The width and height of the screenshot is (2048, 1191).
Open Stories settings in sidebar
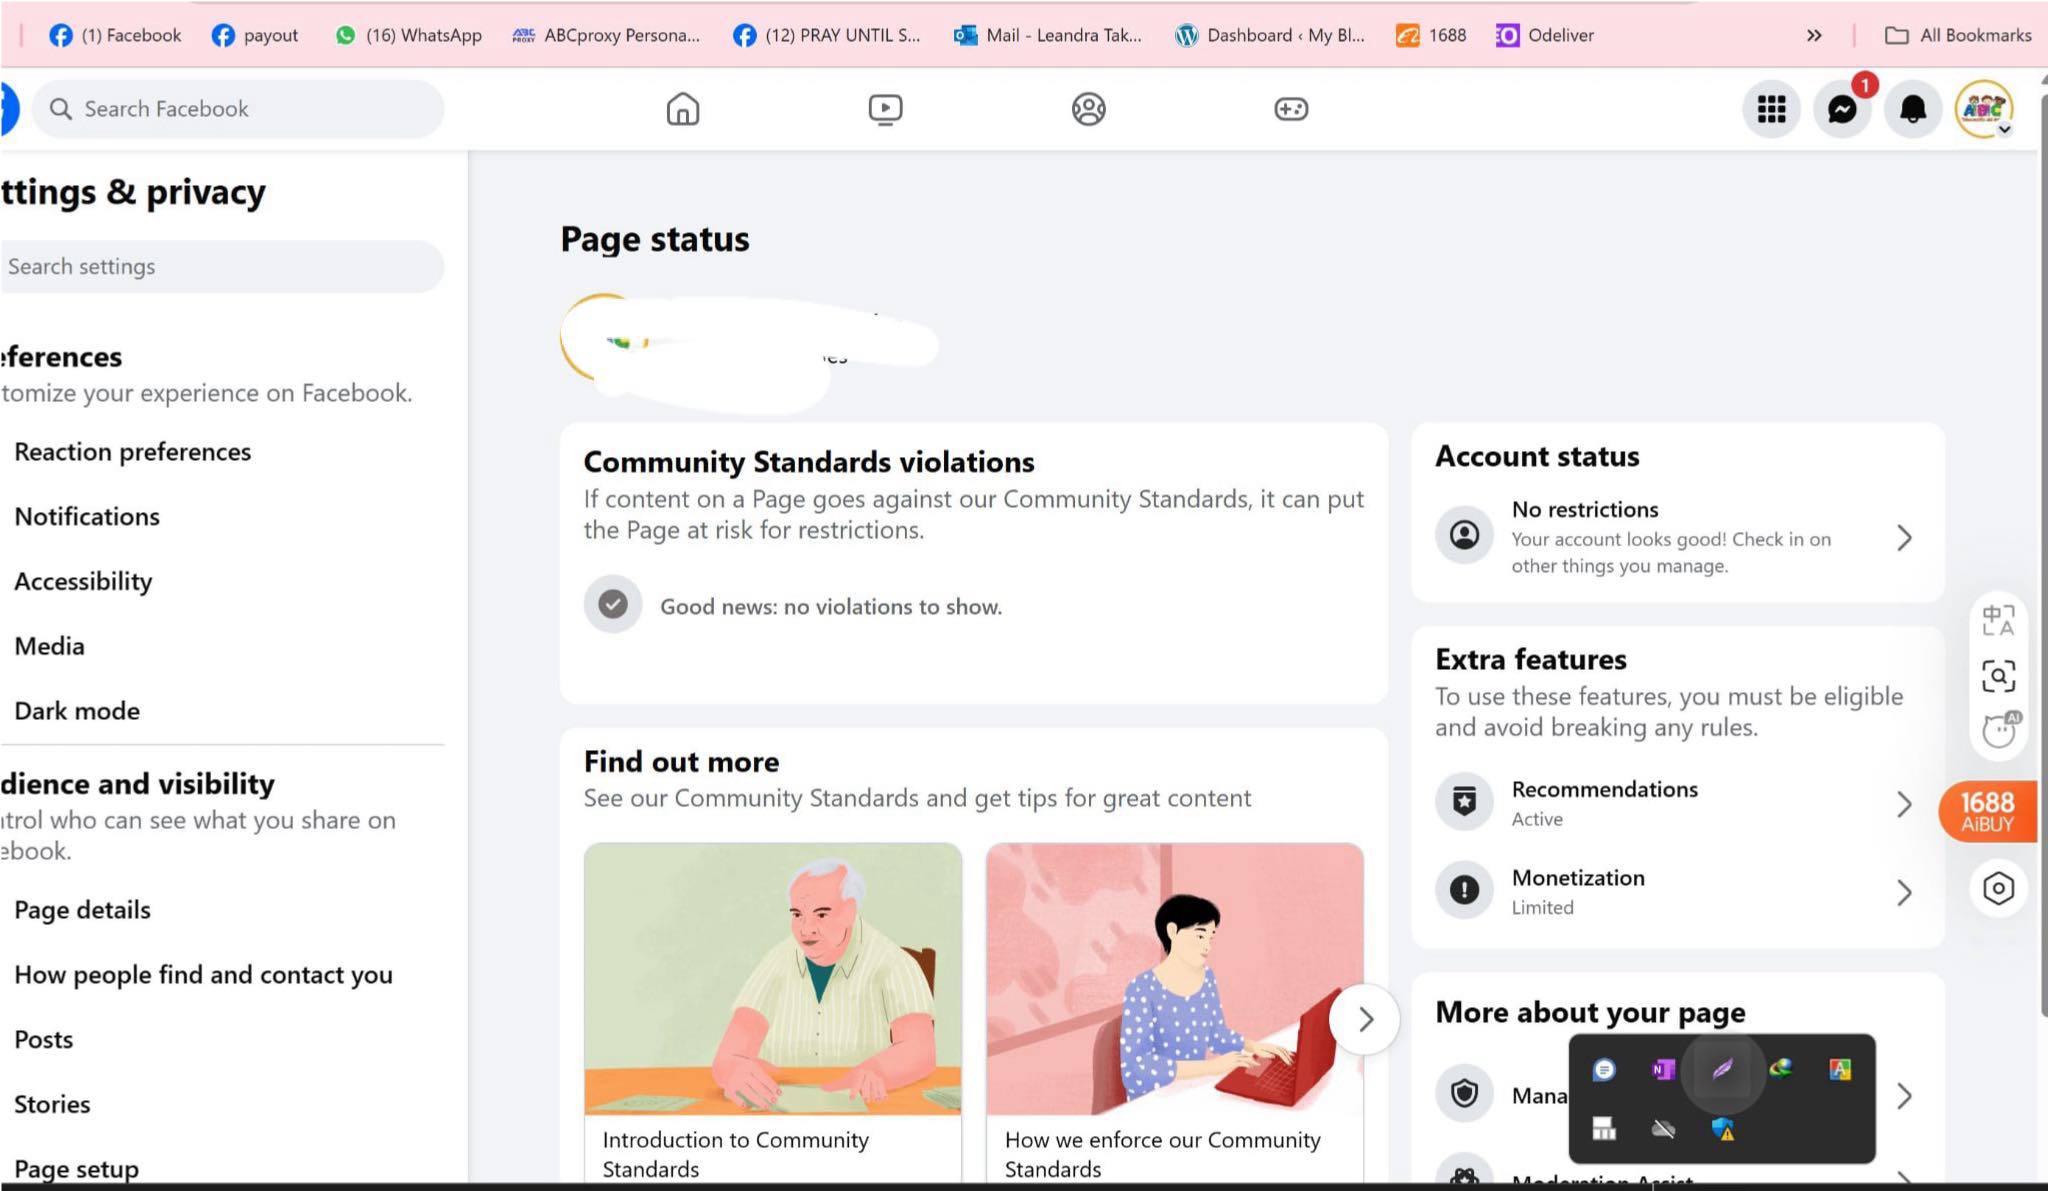pos(52,1105)
